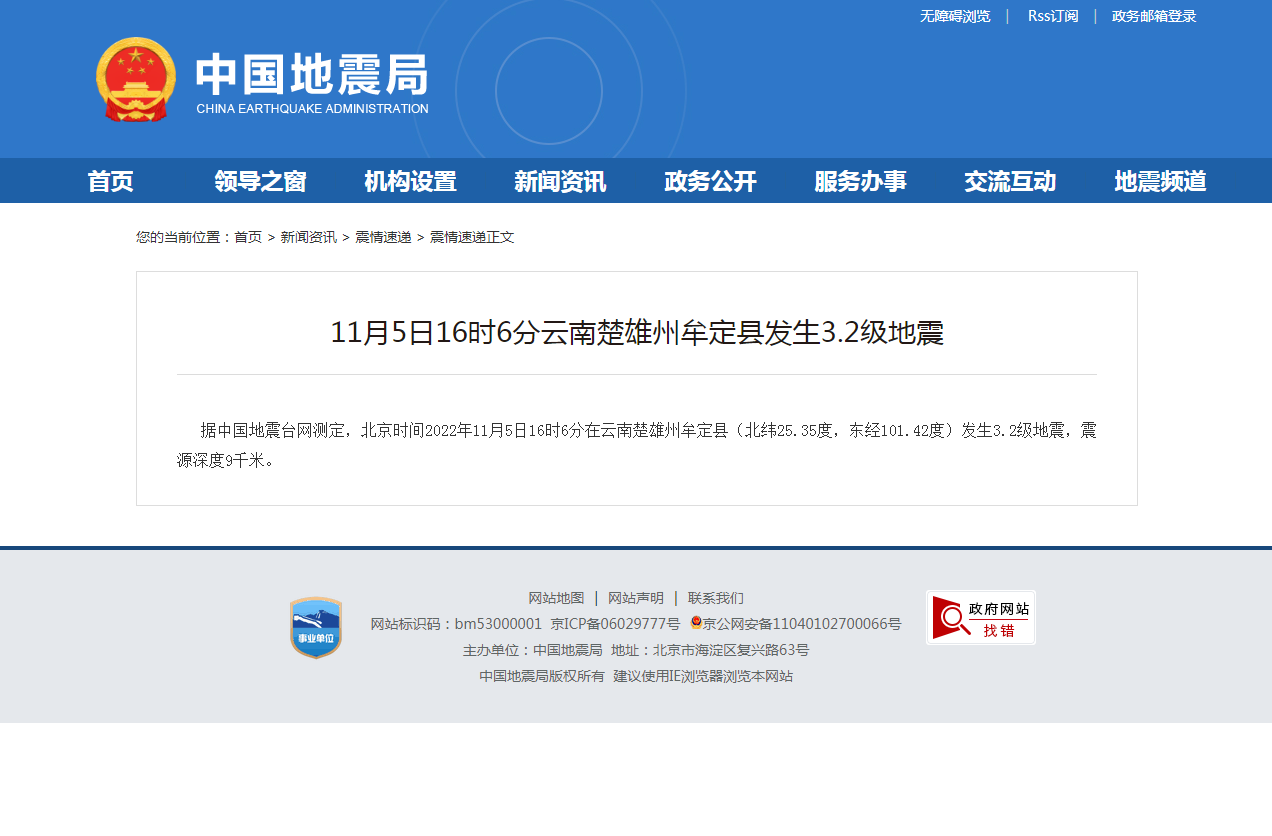Viewport: 1272px width, 836px height.
Task: Click the 网站声明 footer link
Action: [636, 598]
